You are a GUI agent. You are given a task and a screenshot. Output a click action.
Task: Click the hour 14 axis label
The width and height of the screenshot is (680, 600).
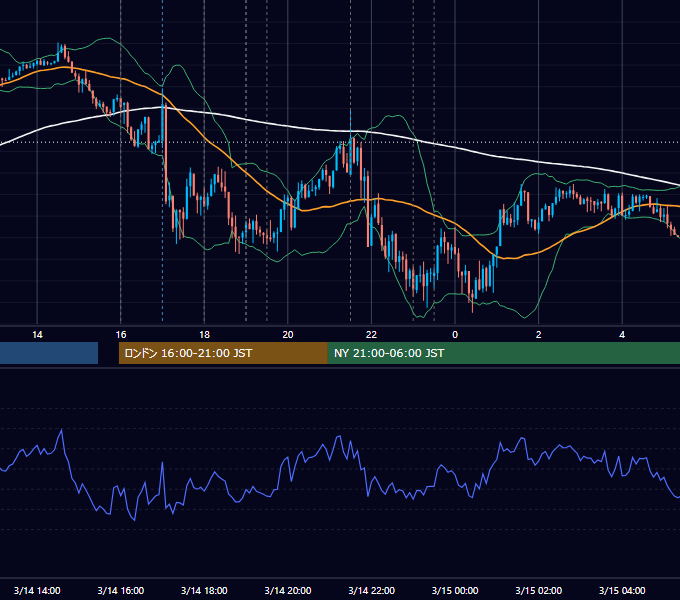[x=37, y=335]
